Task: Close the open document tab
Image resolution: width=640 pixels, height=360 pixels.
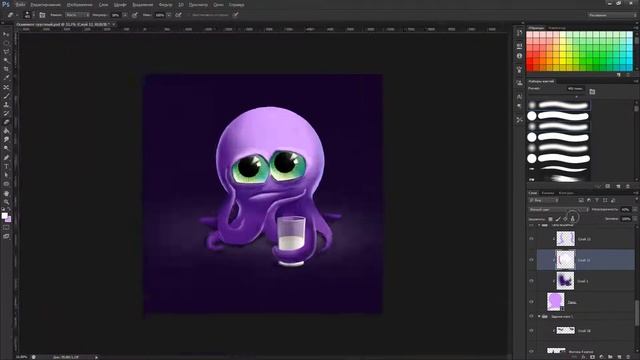Action: 113,24
